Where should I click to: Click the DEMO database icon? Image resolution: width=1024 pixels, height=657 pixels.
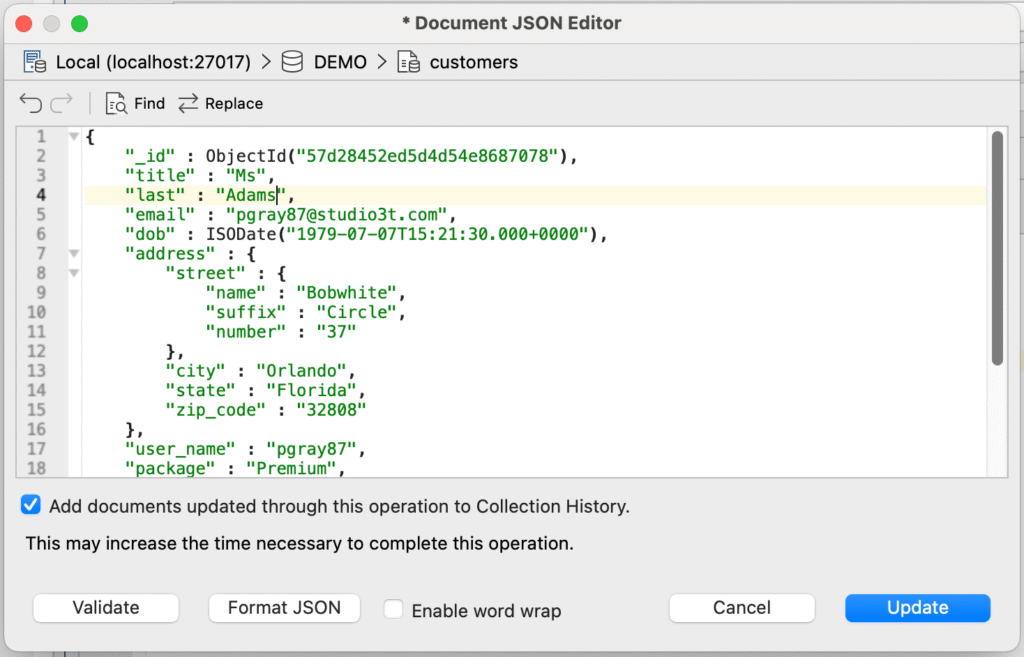pos(292,62)
